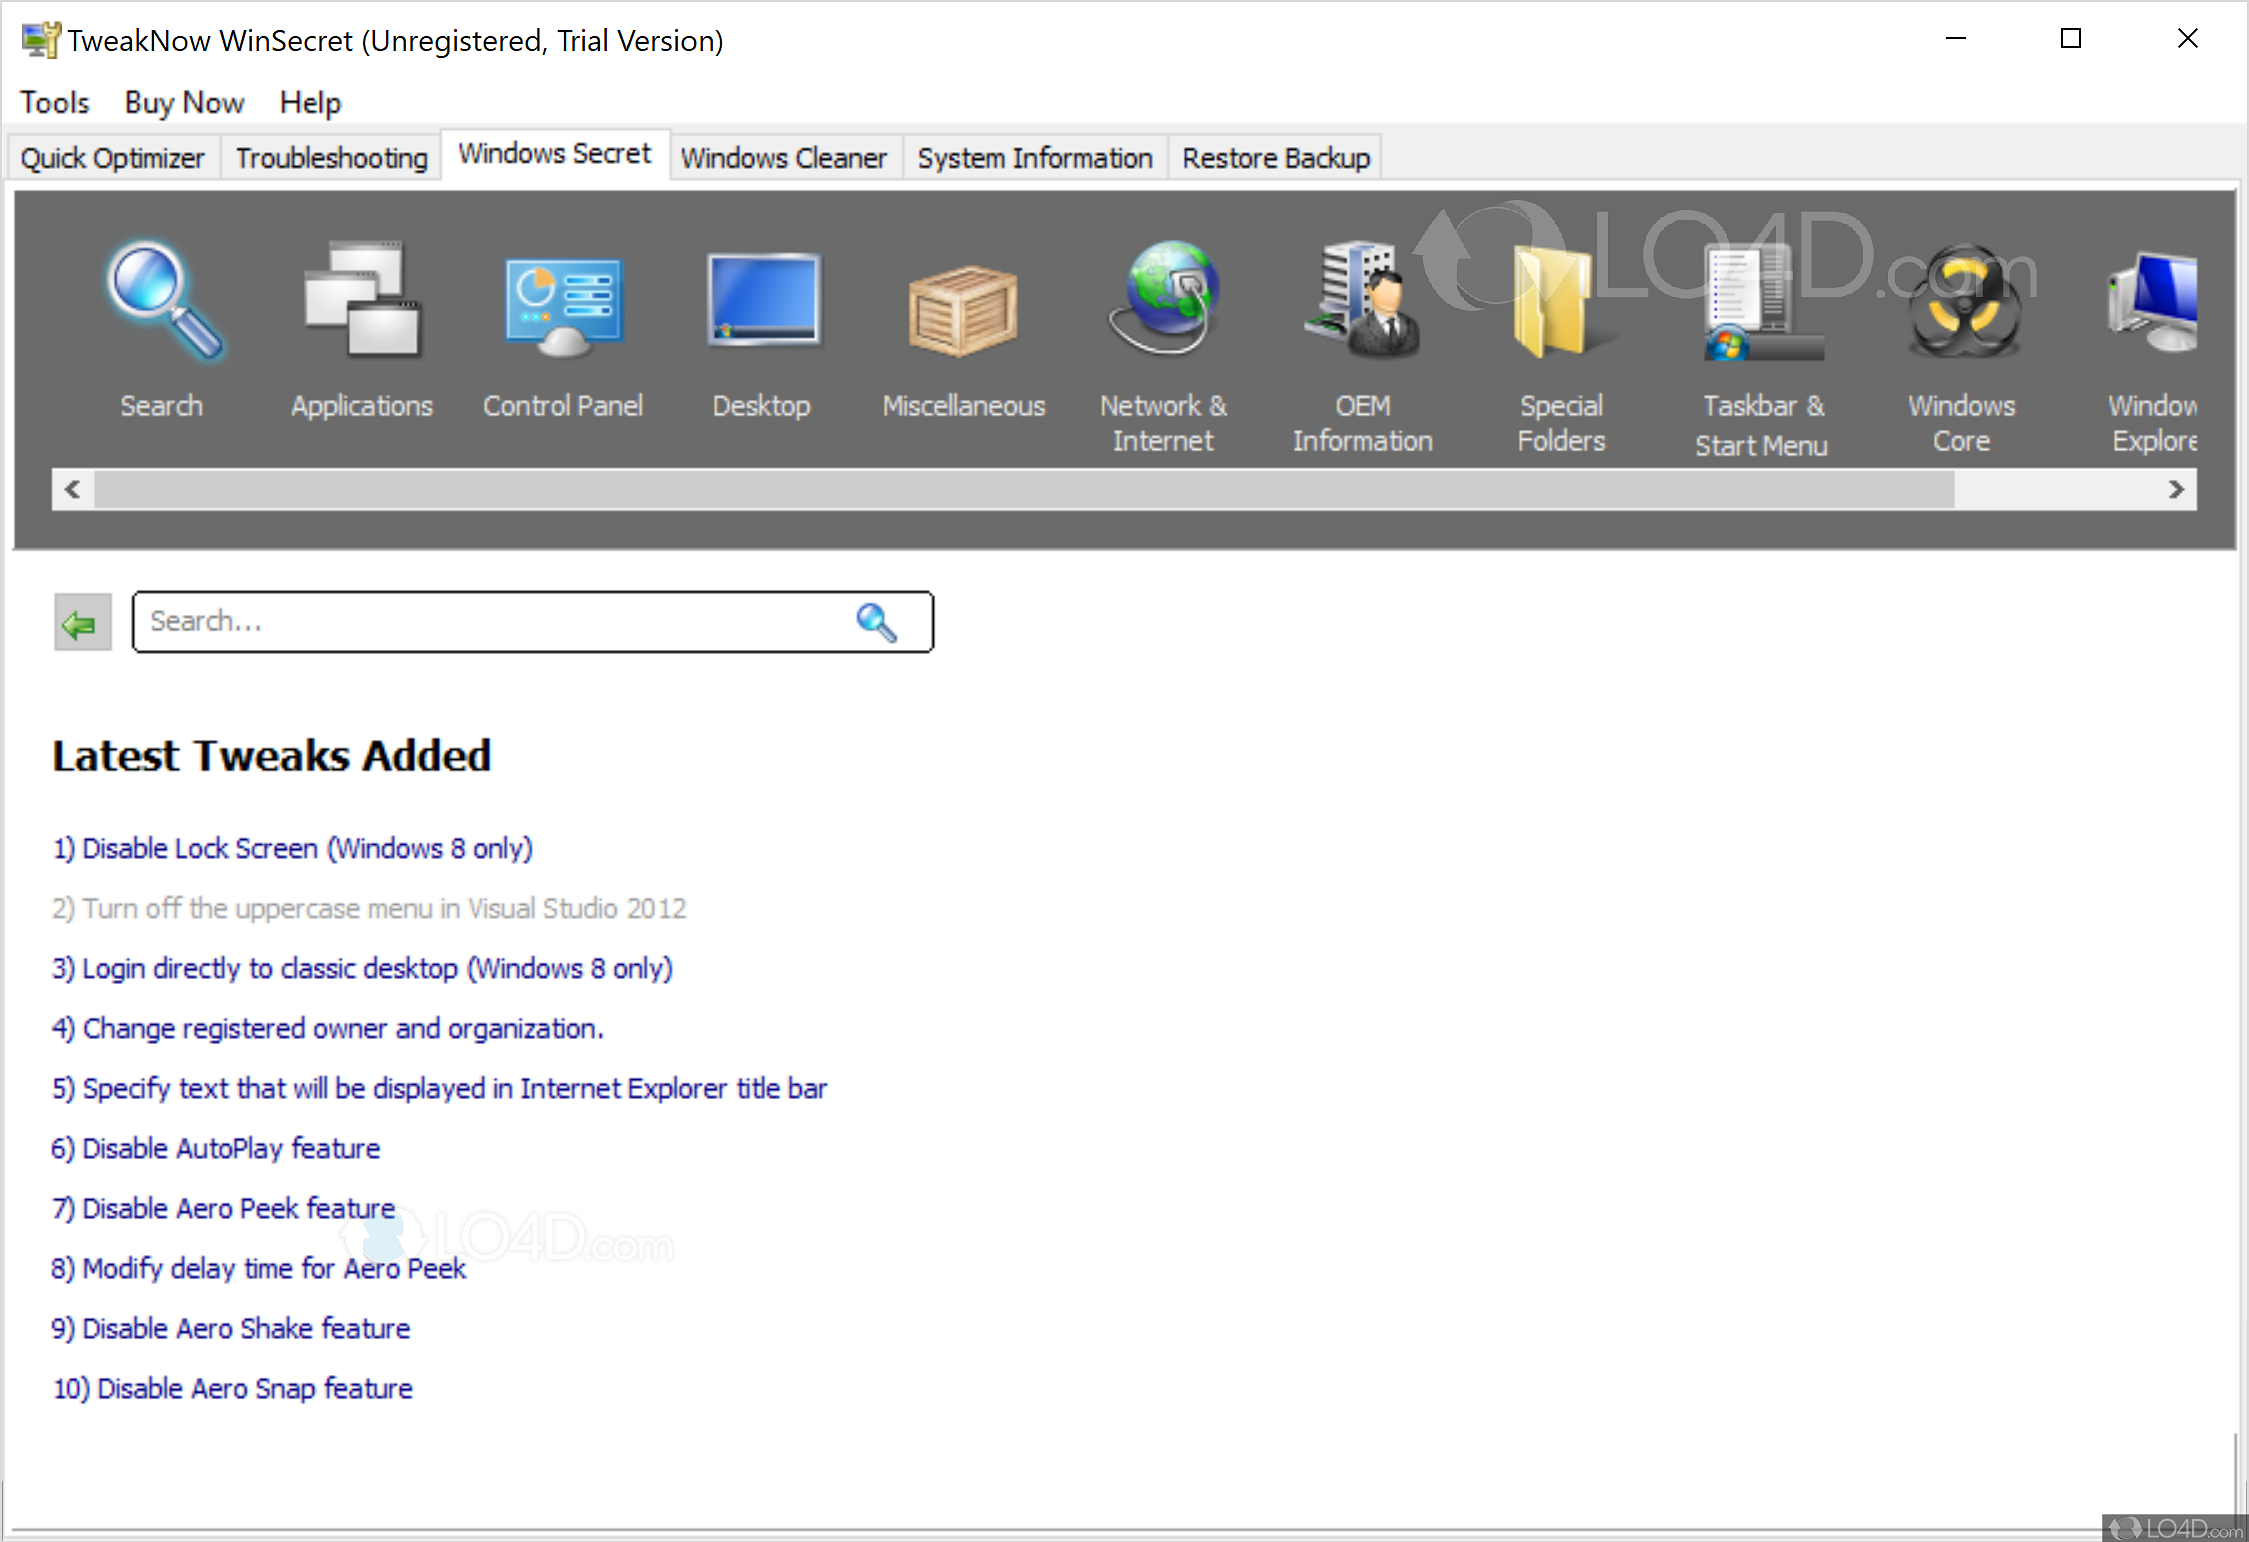The height and width of the screenshot is (1542, 2249).
Task: Switch to the System Information tab
Action: click(1035, 158)
